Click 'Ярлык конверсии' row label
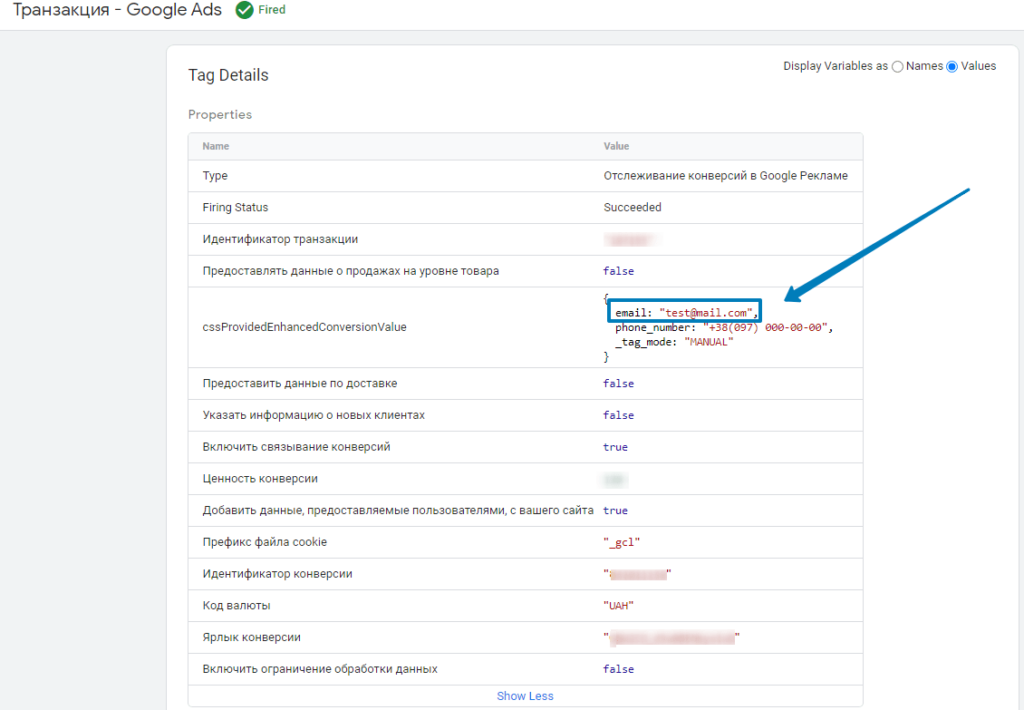 click(x=251, y=637)
